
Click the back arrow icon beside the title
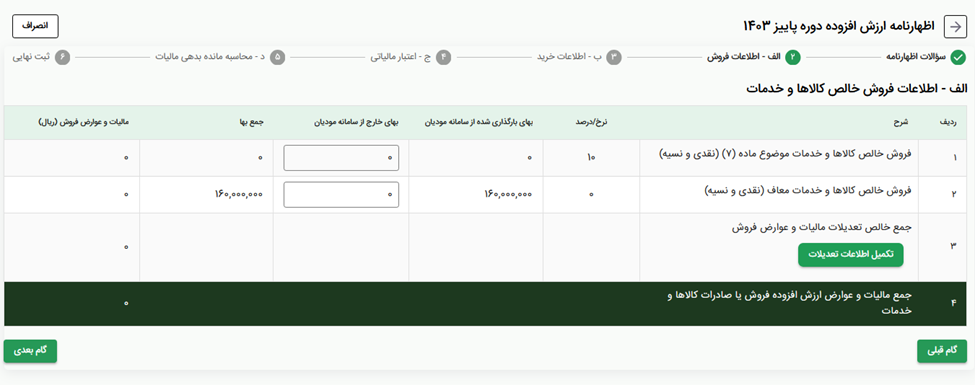pos(955,27)
